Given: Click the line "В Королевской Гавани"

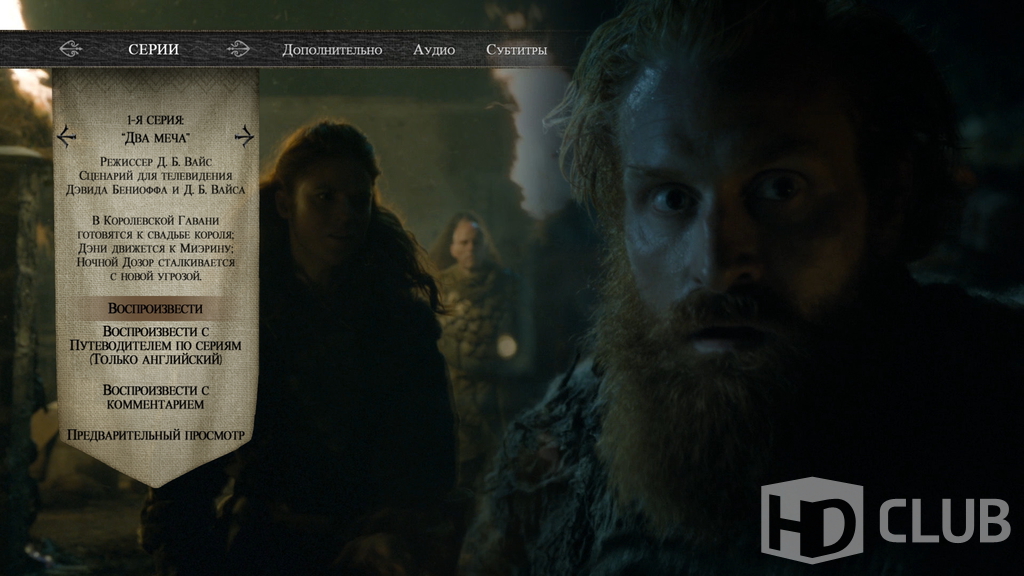Looking at the screenshot, I should 155,221.
